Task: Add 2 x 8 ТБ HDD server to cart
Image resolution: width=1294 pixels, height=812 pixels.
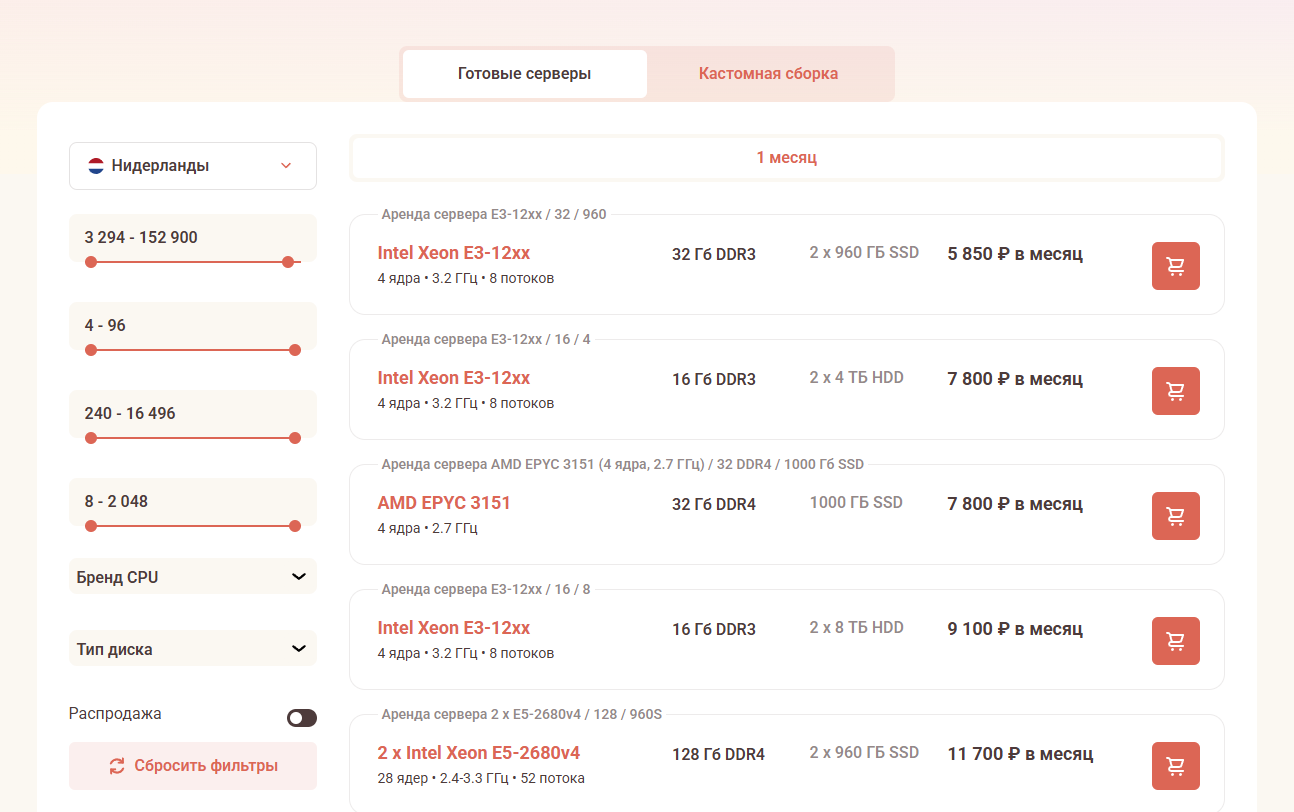Action: tap(1176, 641)
